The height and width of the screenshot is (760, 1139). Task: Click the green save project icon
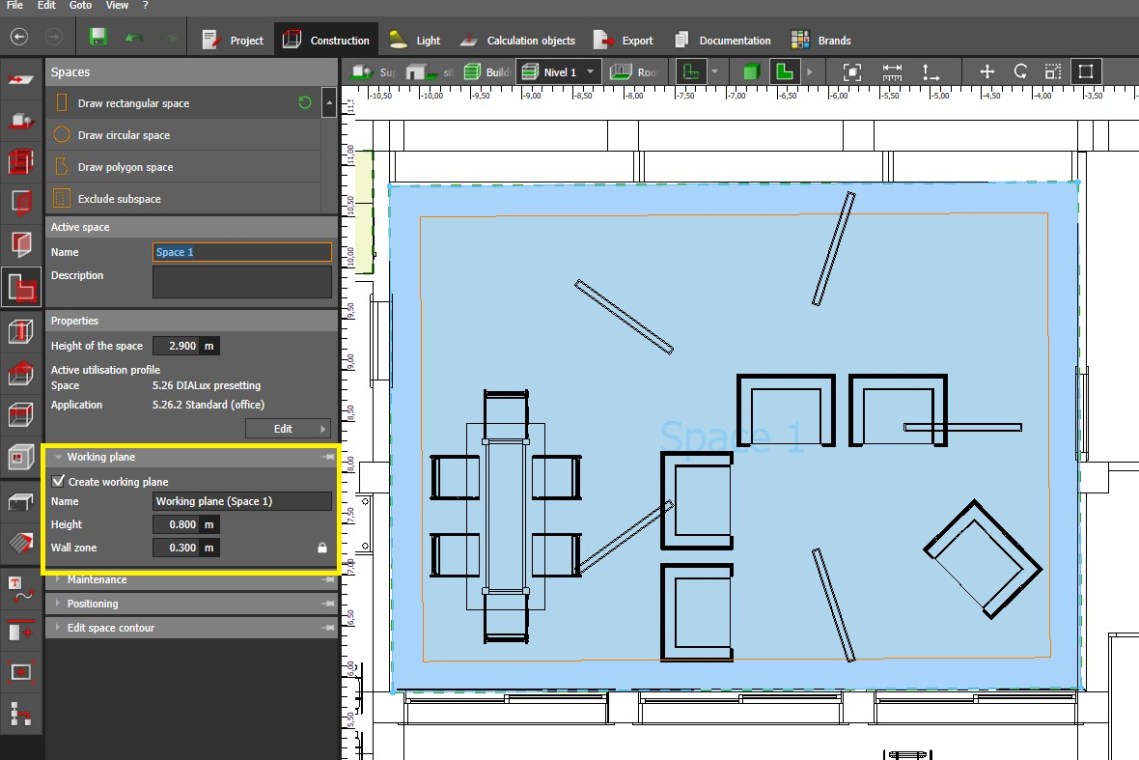point(98,38)
